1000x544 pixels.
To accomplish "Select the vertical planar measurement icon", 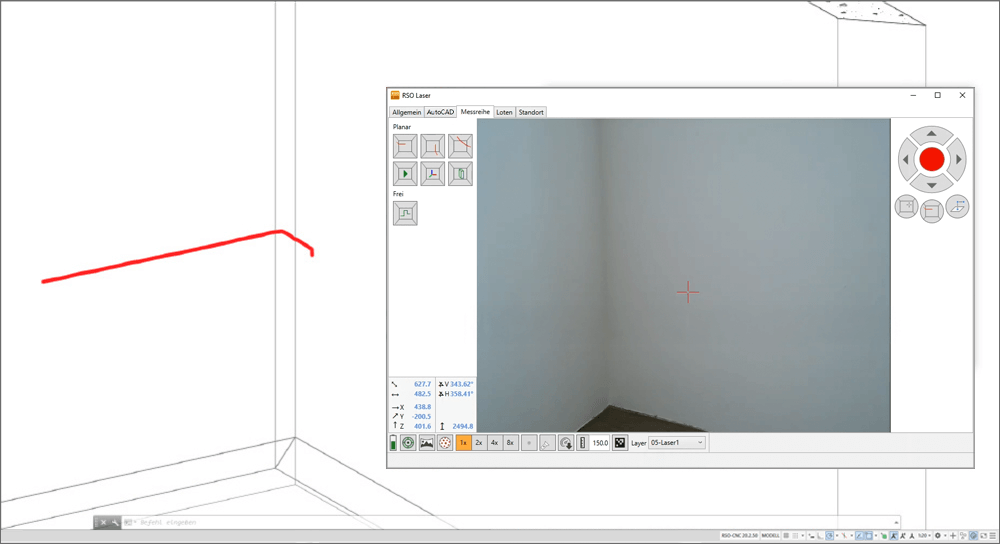I will (x=432, y=146).
